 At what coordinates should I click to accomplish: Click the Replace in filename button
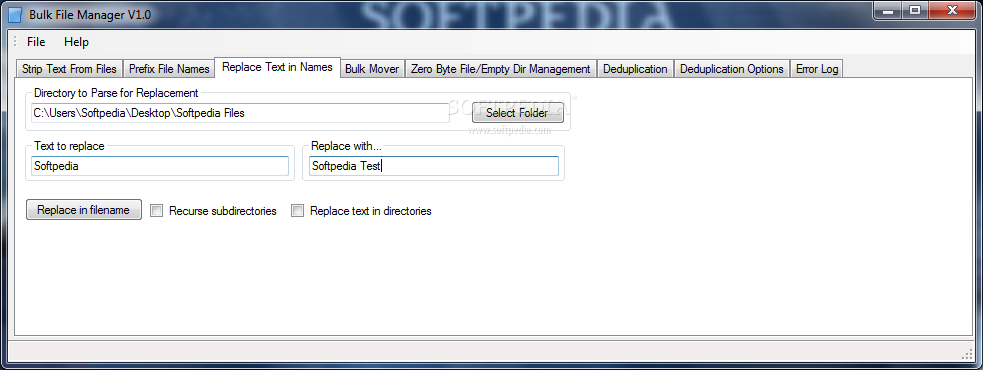83,210
